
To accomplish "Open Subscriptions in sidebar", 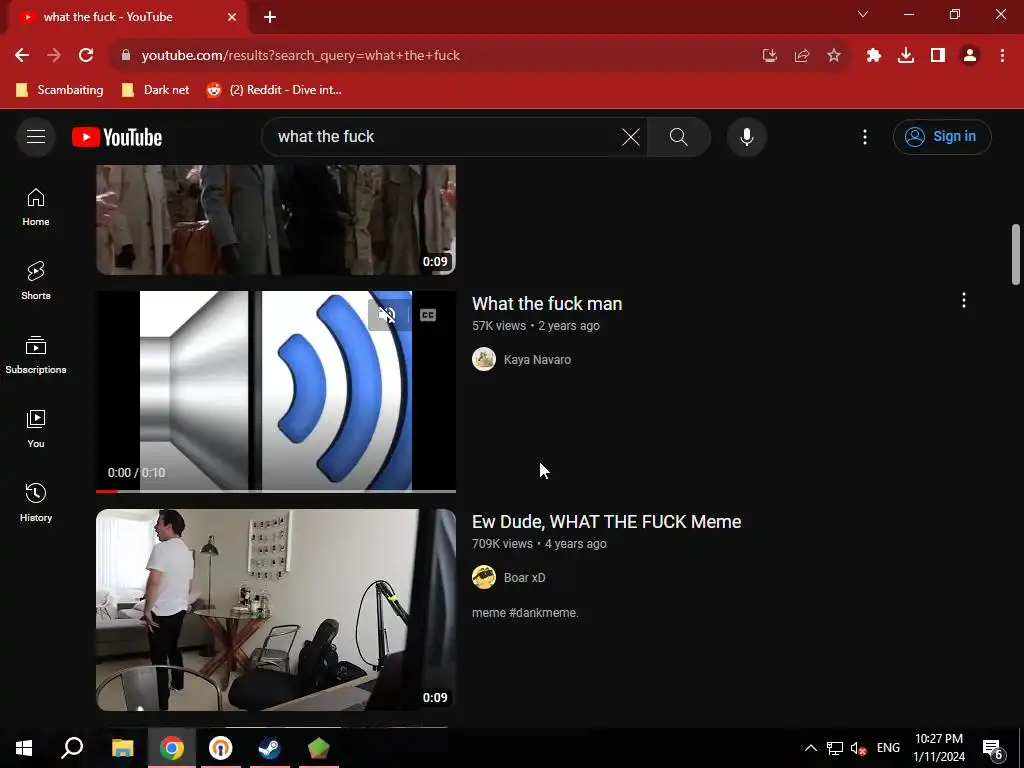I will (x=36, y=355).
